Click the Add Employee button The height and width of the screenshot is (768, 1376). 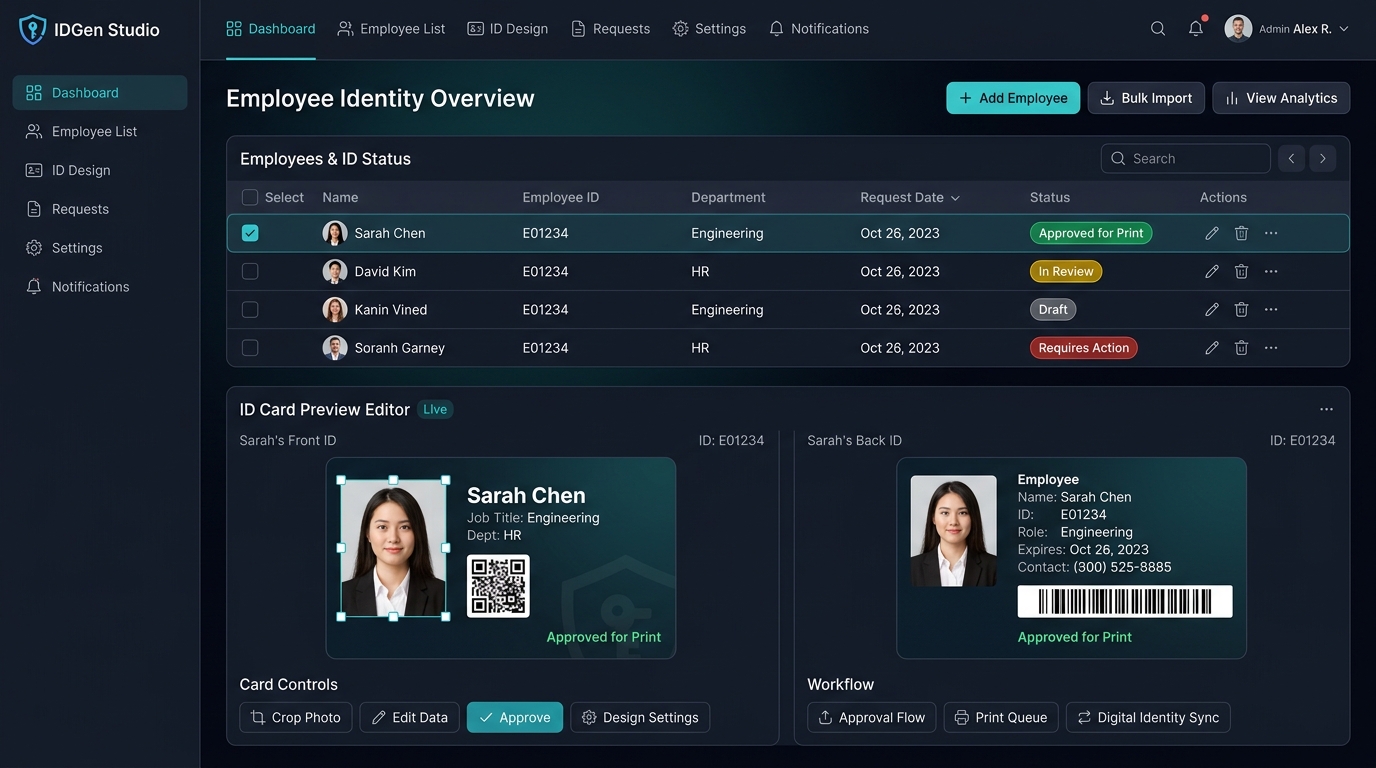pos(1013,98)
